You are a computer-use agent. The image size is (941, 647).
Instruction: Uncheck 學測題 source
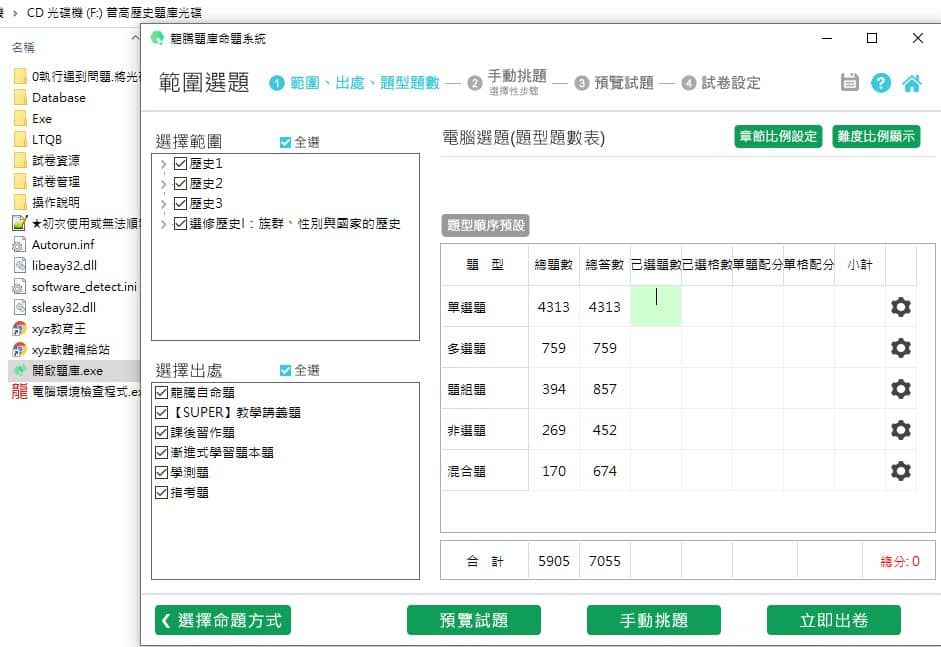click(161, 472)
